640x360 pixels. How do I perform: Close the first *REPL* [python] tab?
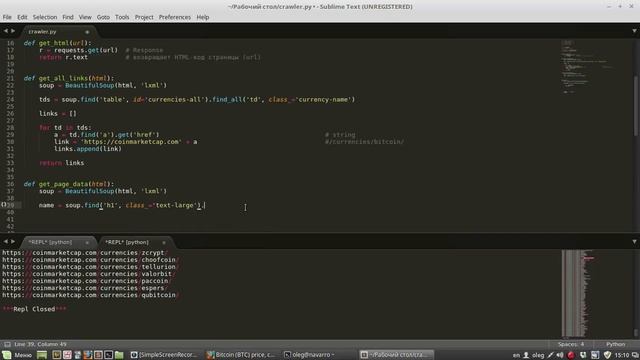click(x=87, y=242)
